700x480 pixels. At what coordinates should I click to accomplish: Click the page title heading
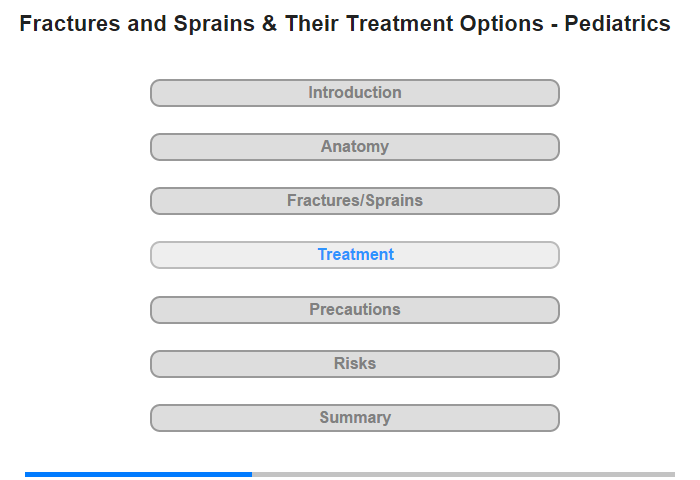pyautogui.click(x=345, y=24)
